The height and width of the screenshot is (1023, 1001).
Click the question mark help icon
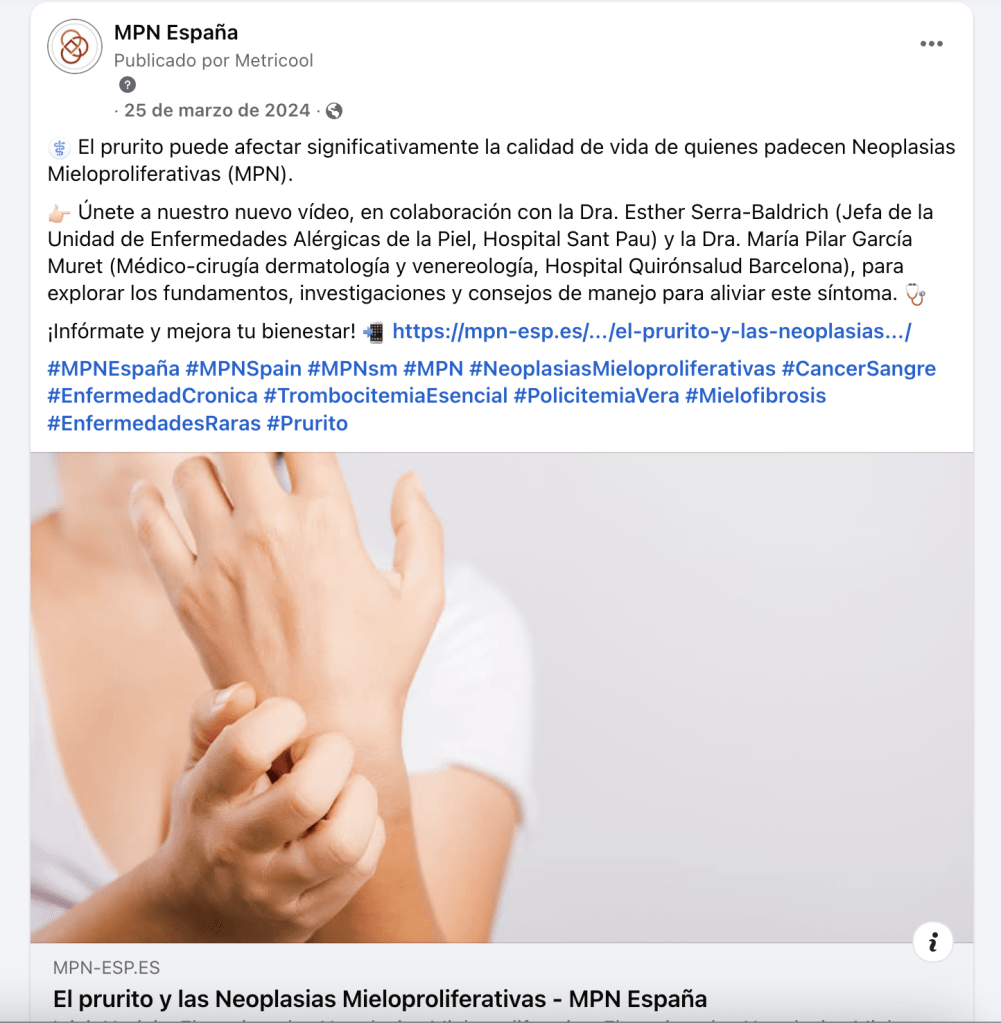(x=127, y=85)
